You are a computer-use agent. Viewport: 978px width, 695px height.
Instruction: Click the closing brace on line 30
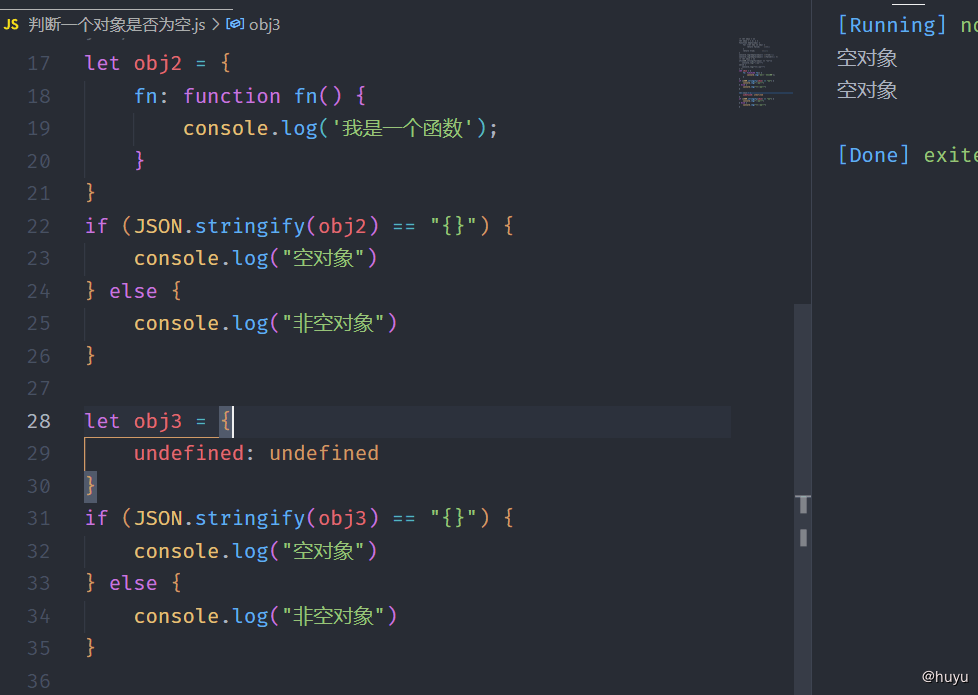click(91, 486)
